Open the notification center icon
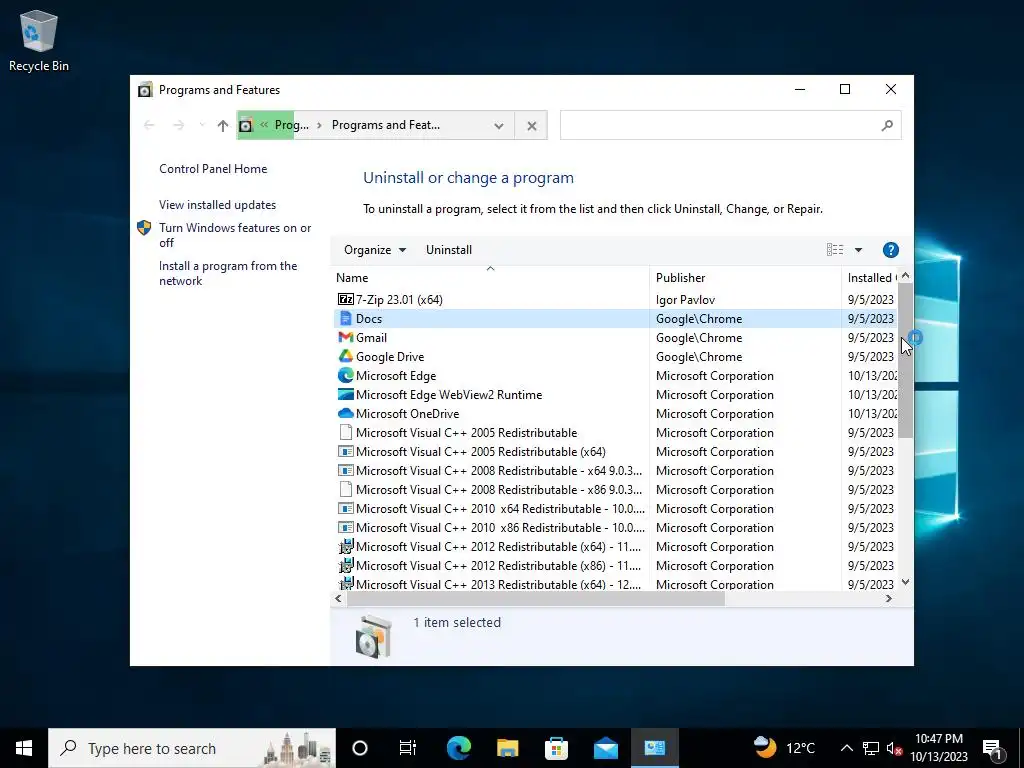Image resolution: width=1024 pixels, height=768 pixels. pyautogui.click(x=993, y=748)
